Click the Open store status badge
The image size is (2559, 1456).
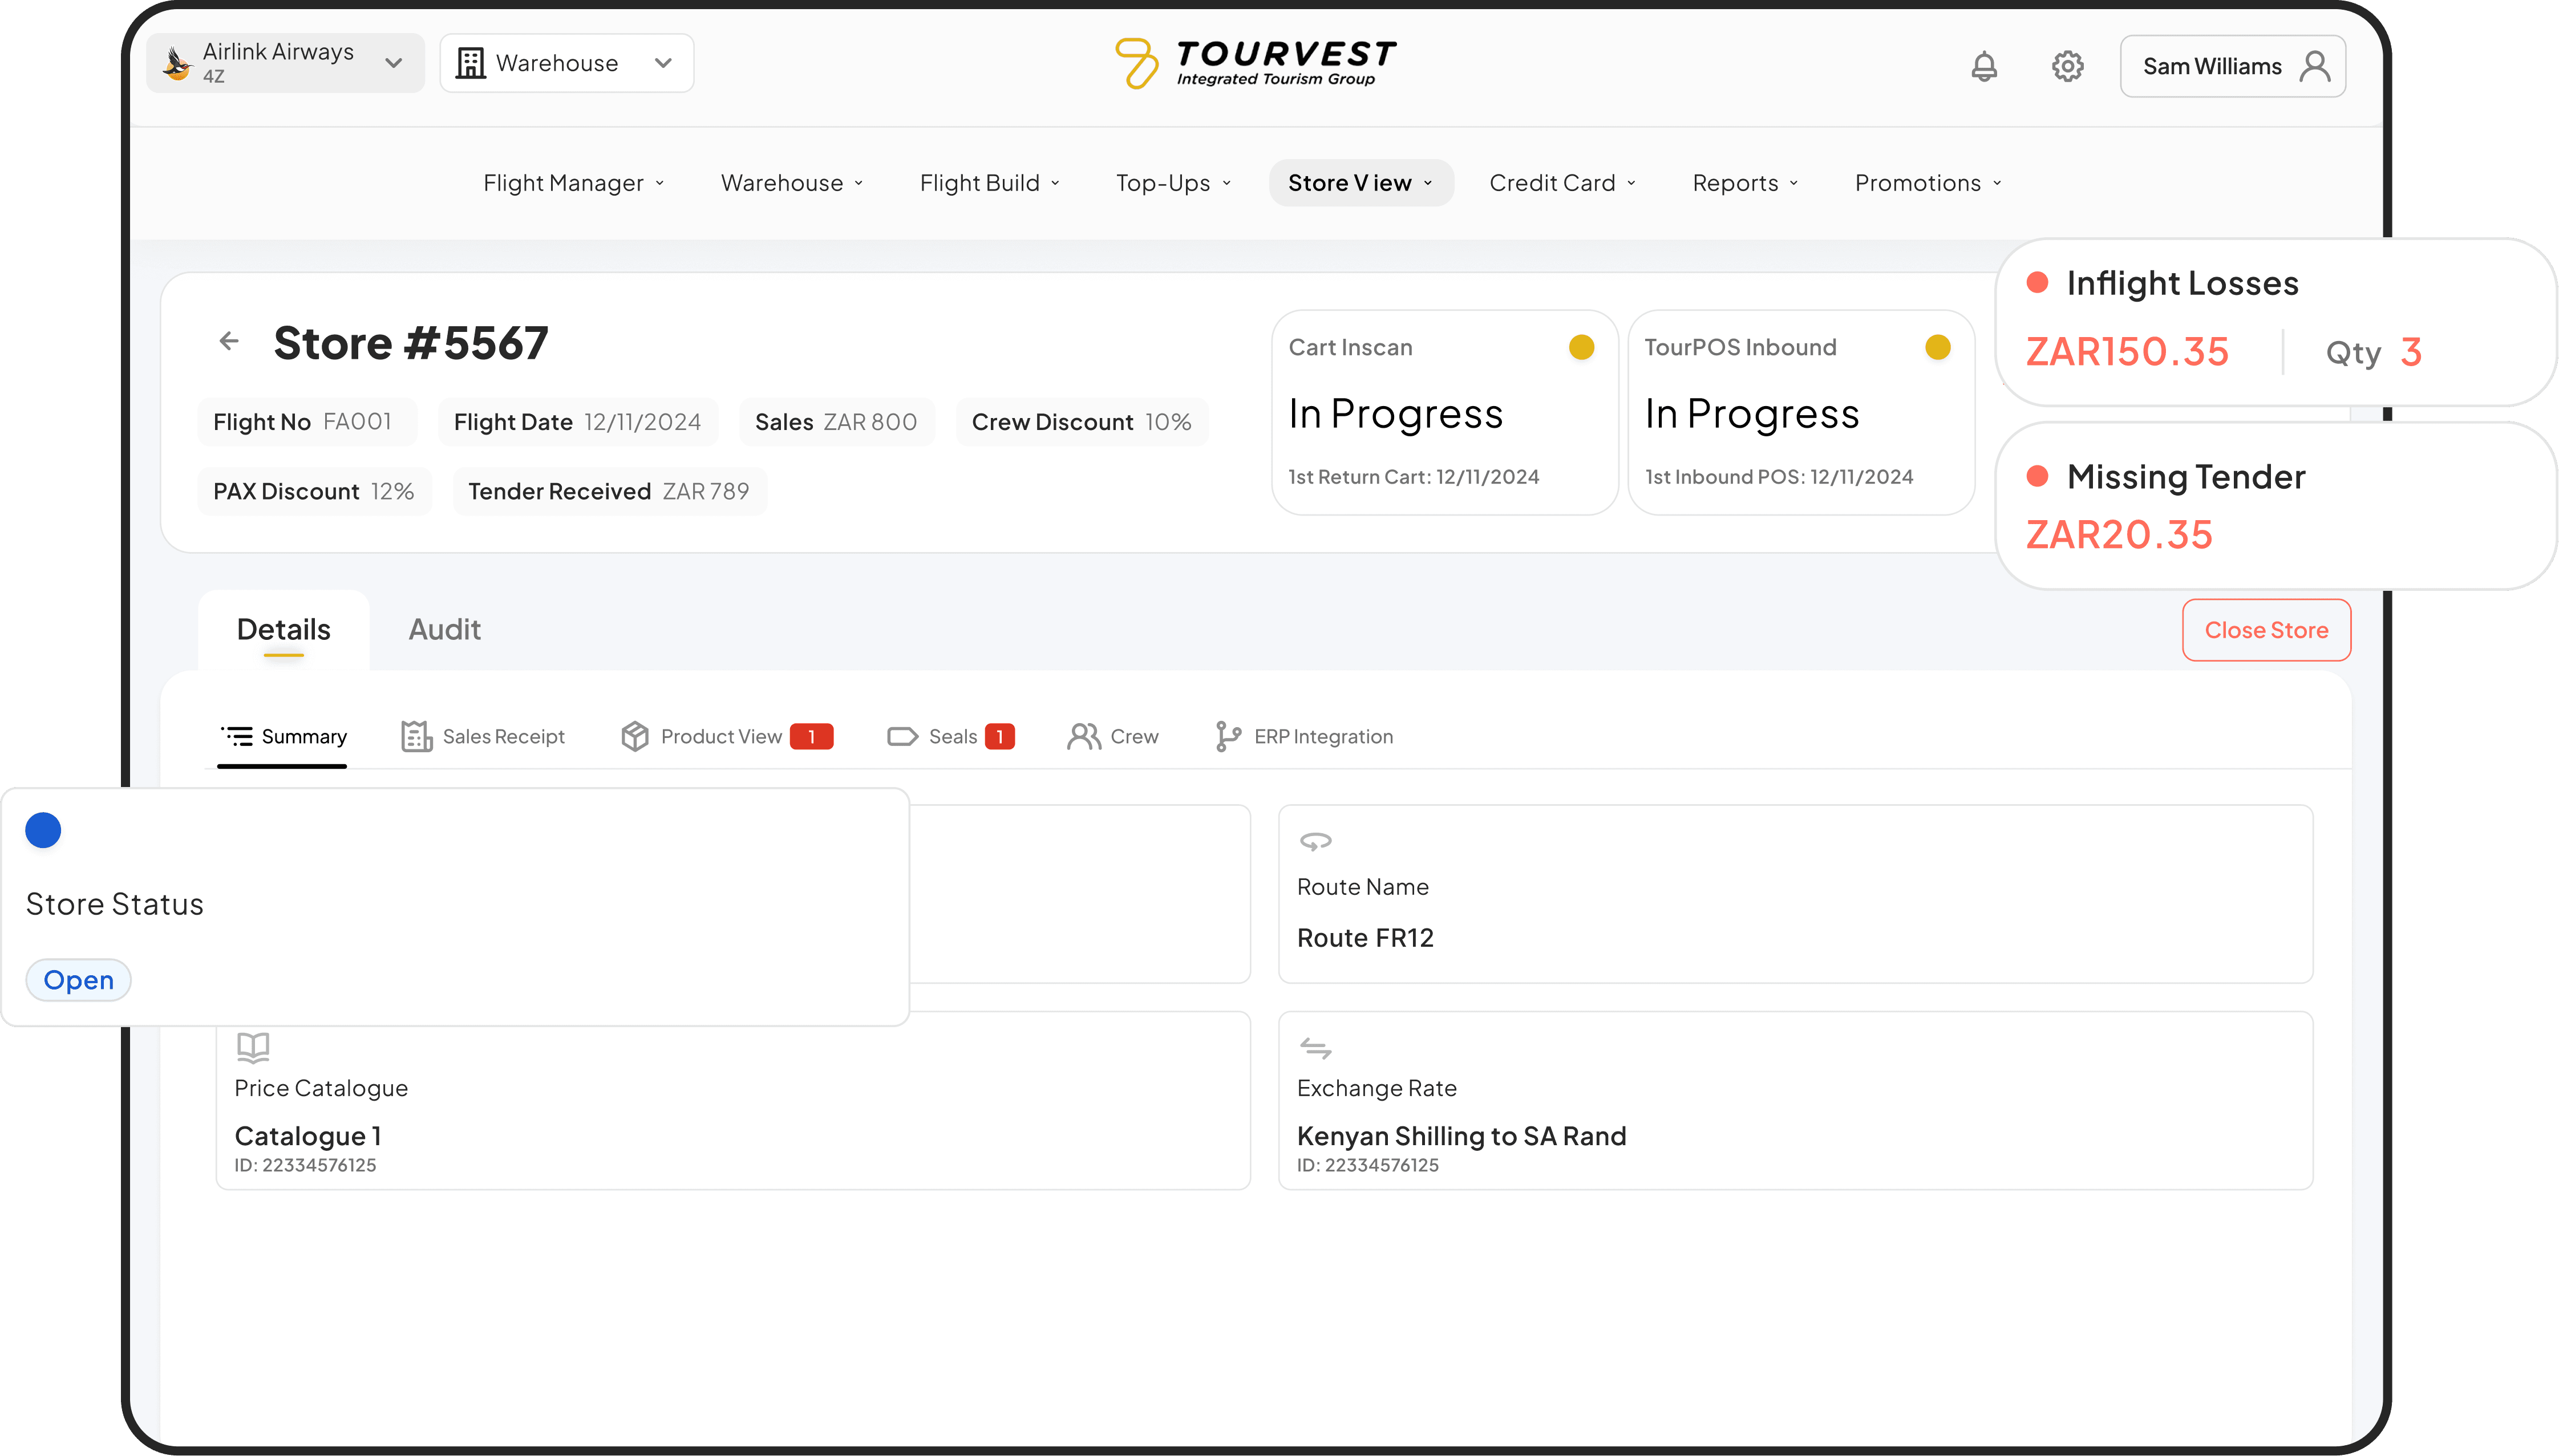[x=78, y=979]
